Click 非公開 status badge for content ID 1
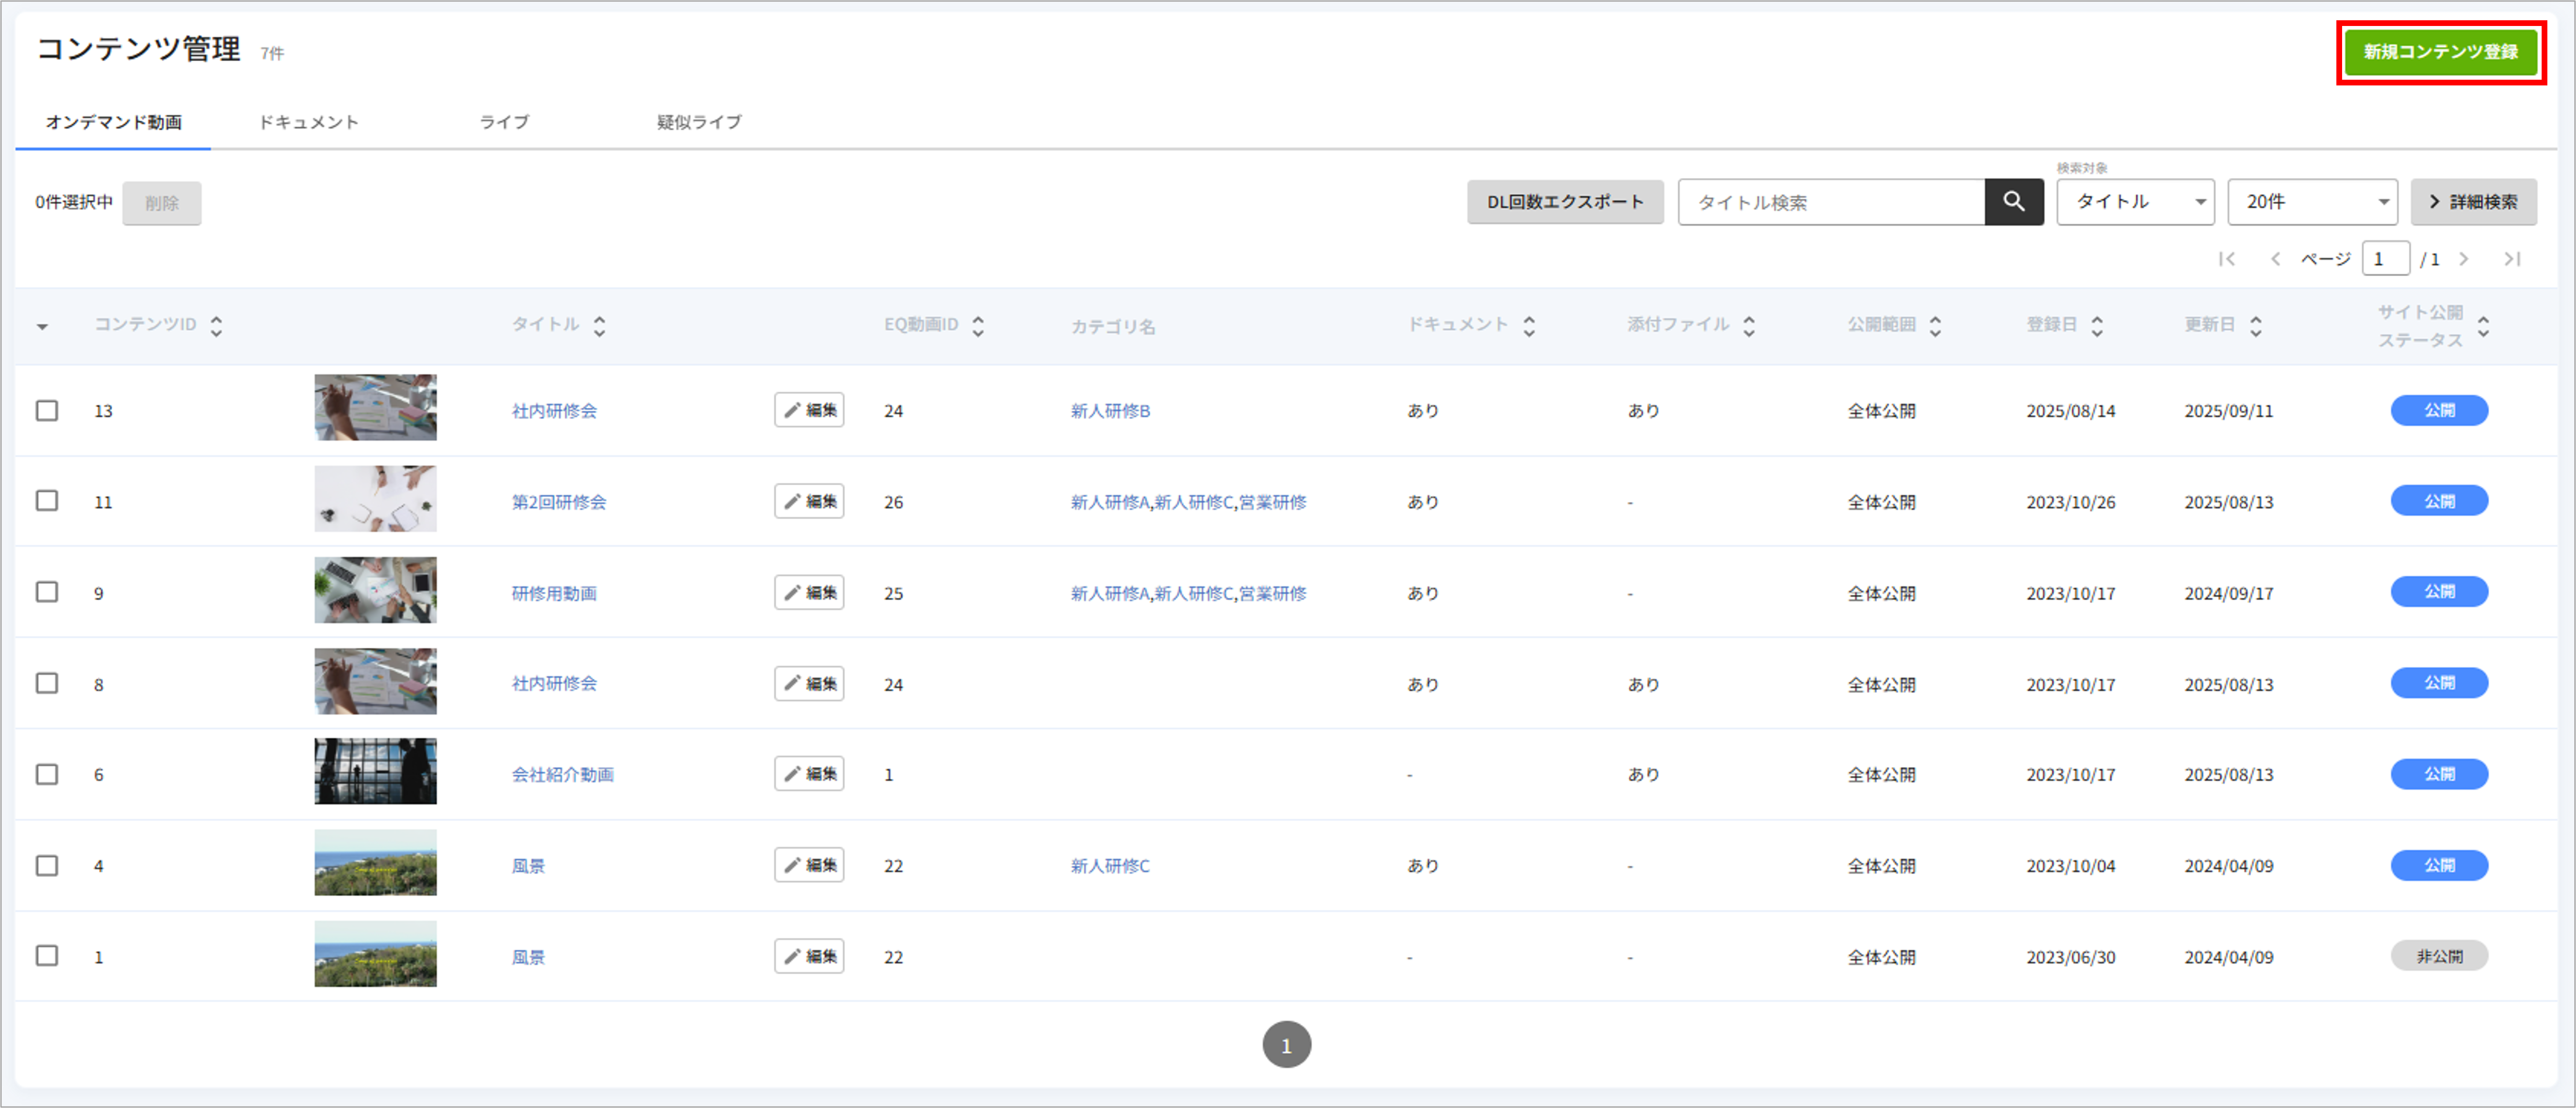The width and height of the screenshot is (2576, 1108). [x=2439, y=956]
